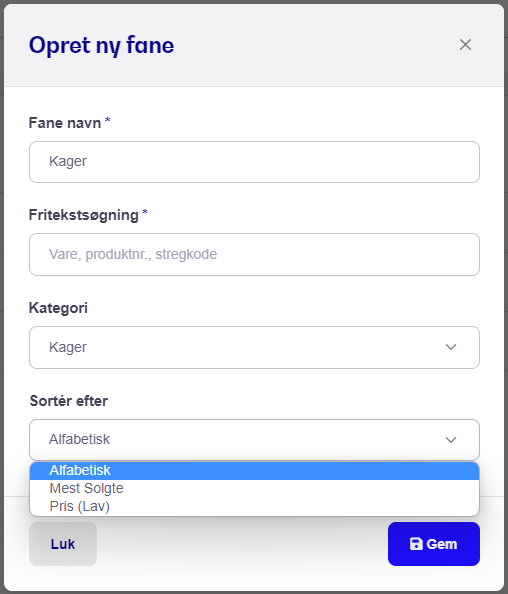Save the new tab with Gem

pos(434,544)
